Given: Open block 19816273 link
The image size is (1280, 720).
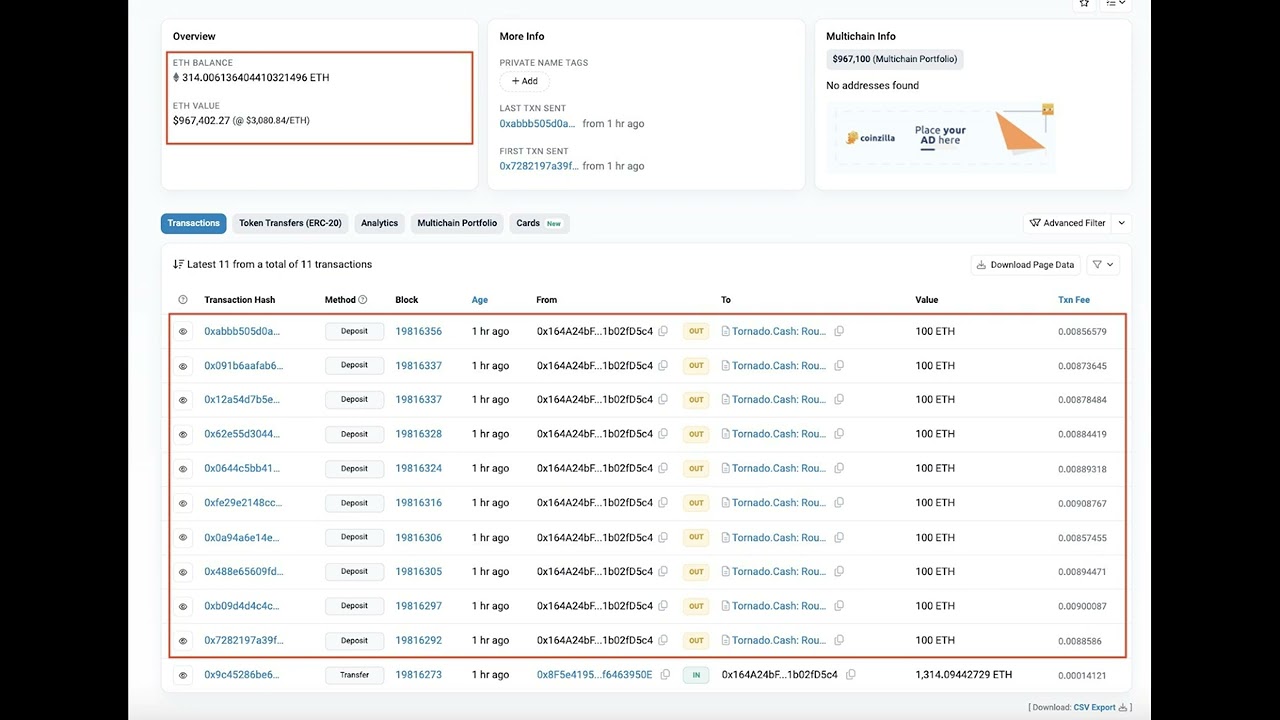Looking at the screenshot, I should 418,675.
